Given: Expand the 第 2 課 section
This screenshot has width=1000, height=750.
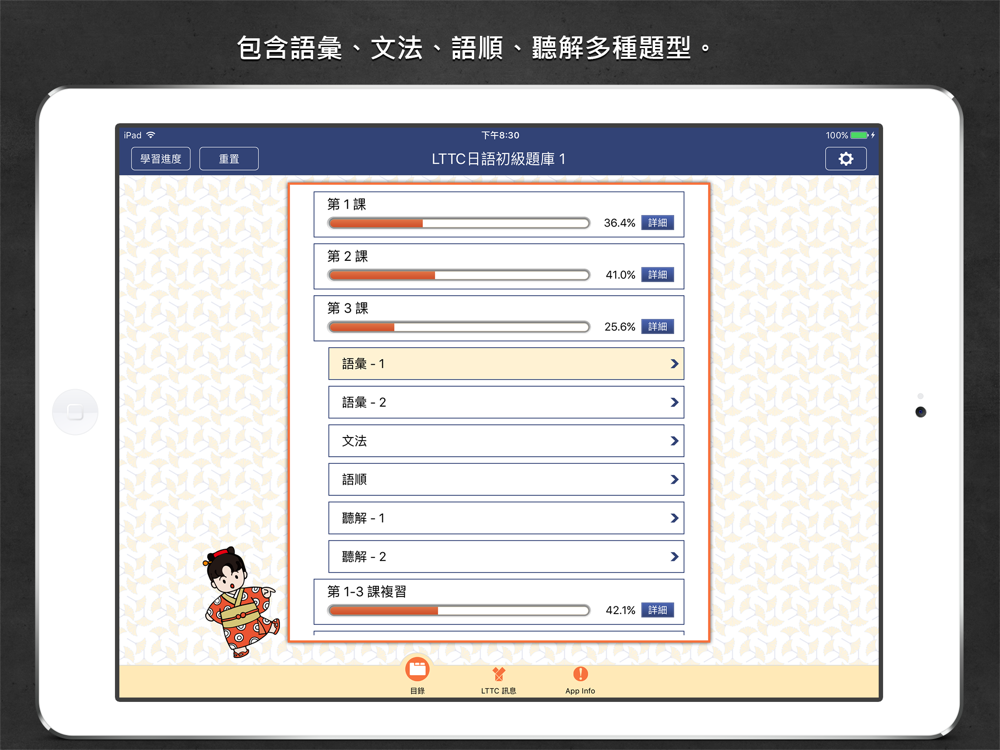Looking at the screenshot, I should 499,267.
